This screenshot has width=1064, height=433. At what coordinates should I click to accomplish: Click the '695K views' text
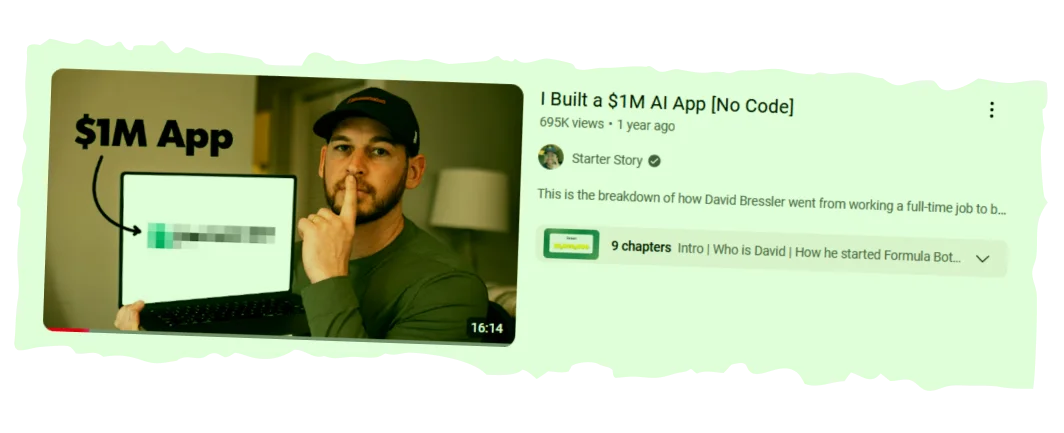pyautogui.click(x=571, y=124)
